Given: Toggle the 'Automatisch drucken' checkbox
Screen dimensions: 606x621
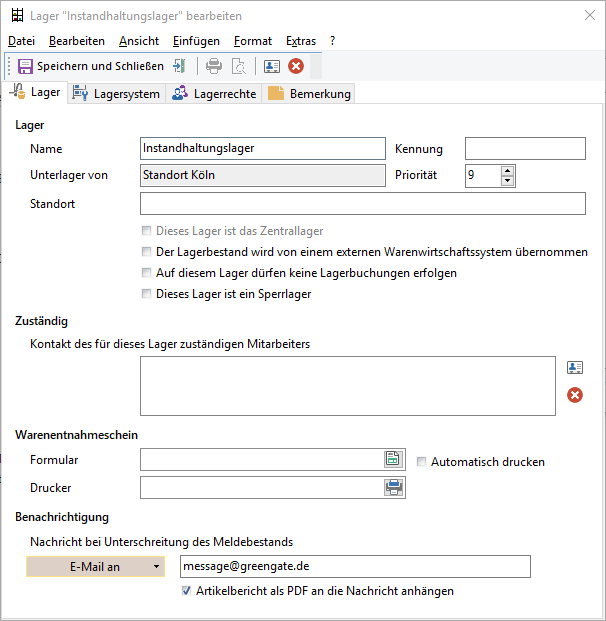Looking at the screenshot, I should click(x=421, y=462).
